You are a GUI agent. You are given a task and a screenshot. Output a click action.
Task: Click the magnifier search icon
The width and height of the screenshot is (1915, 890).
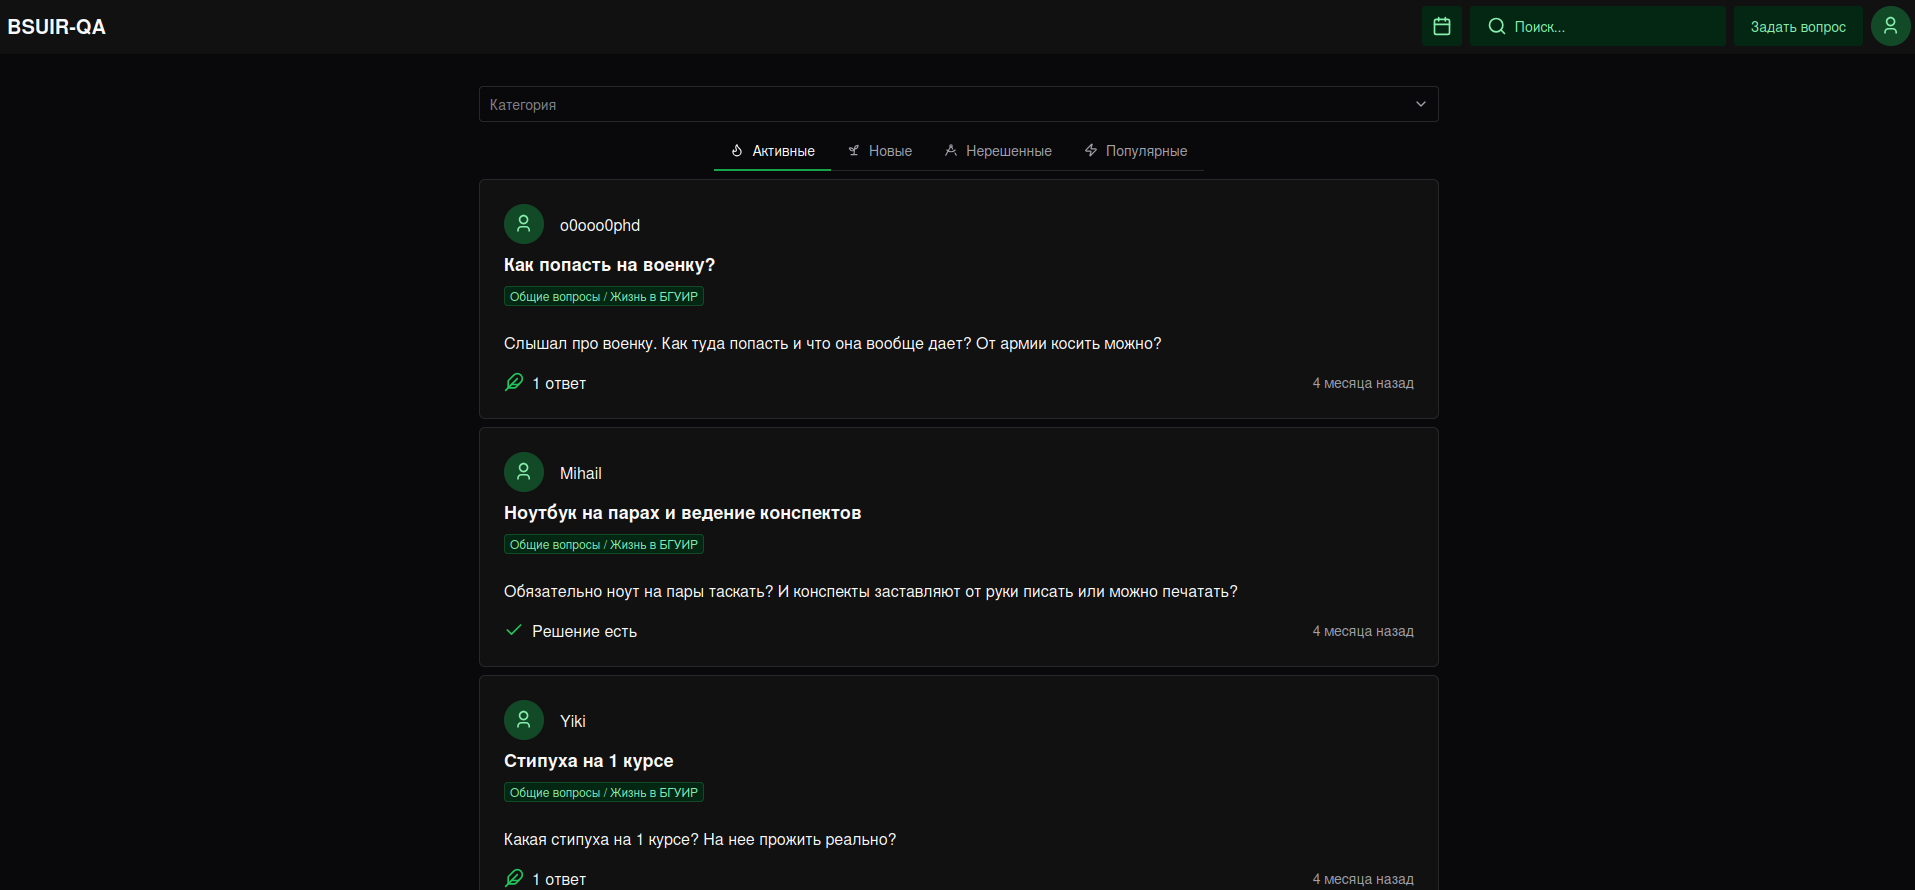pyautogui.click(x=1496, y=26)
